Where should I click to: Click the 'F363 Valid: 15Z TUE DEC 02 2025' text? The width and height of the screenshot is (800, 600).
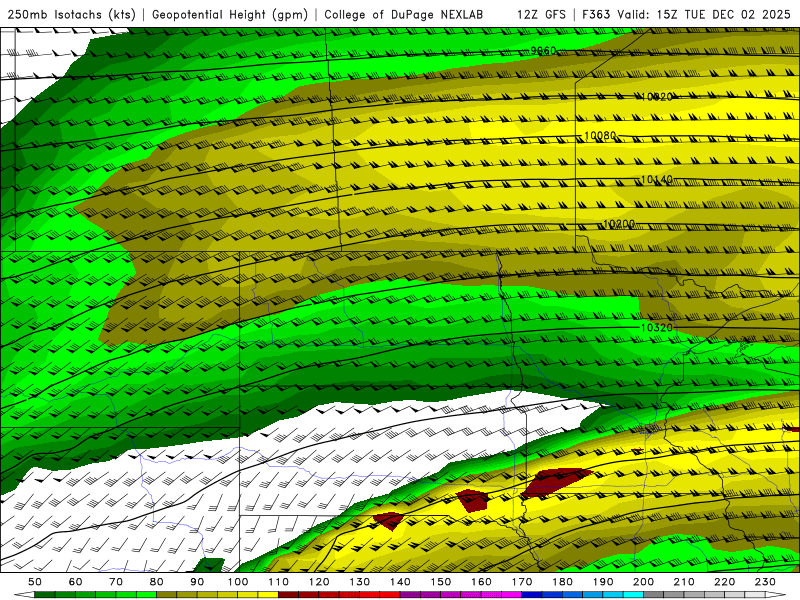tap(687, 14)
